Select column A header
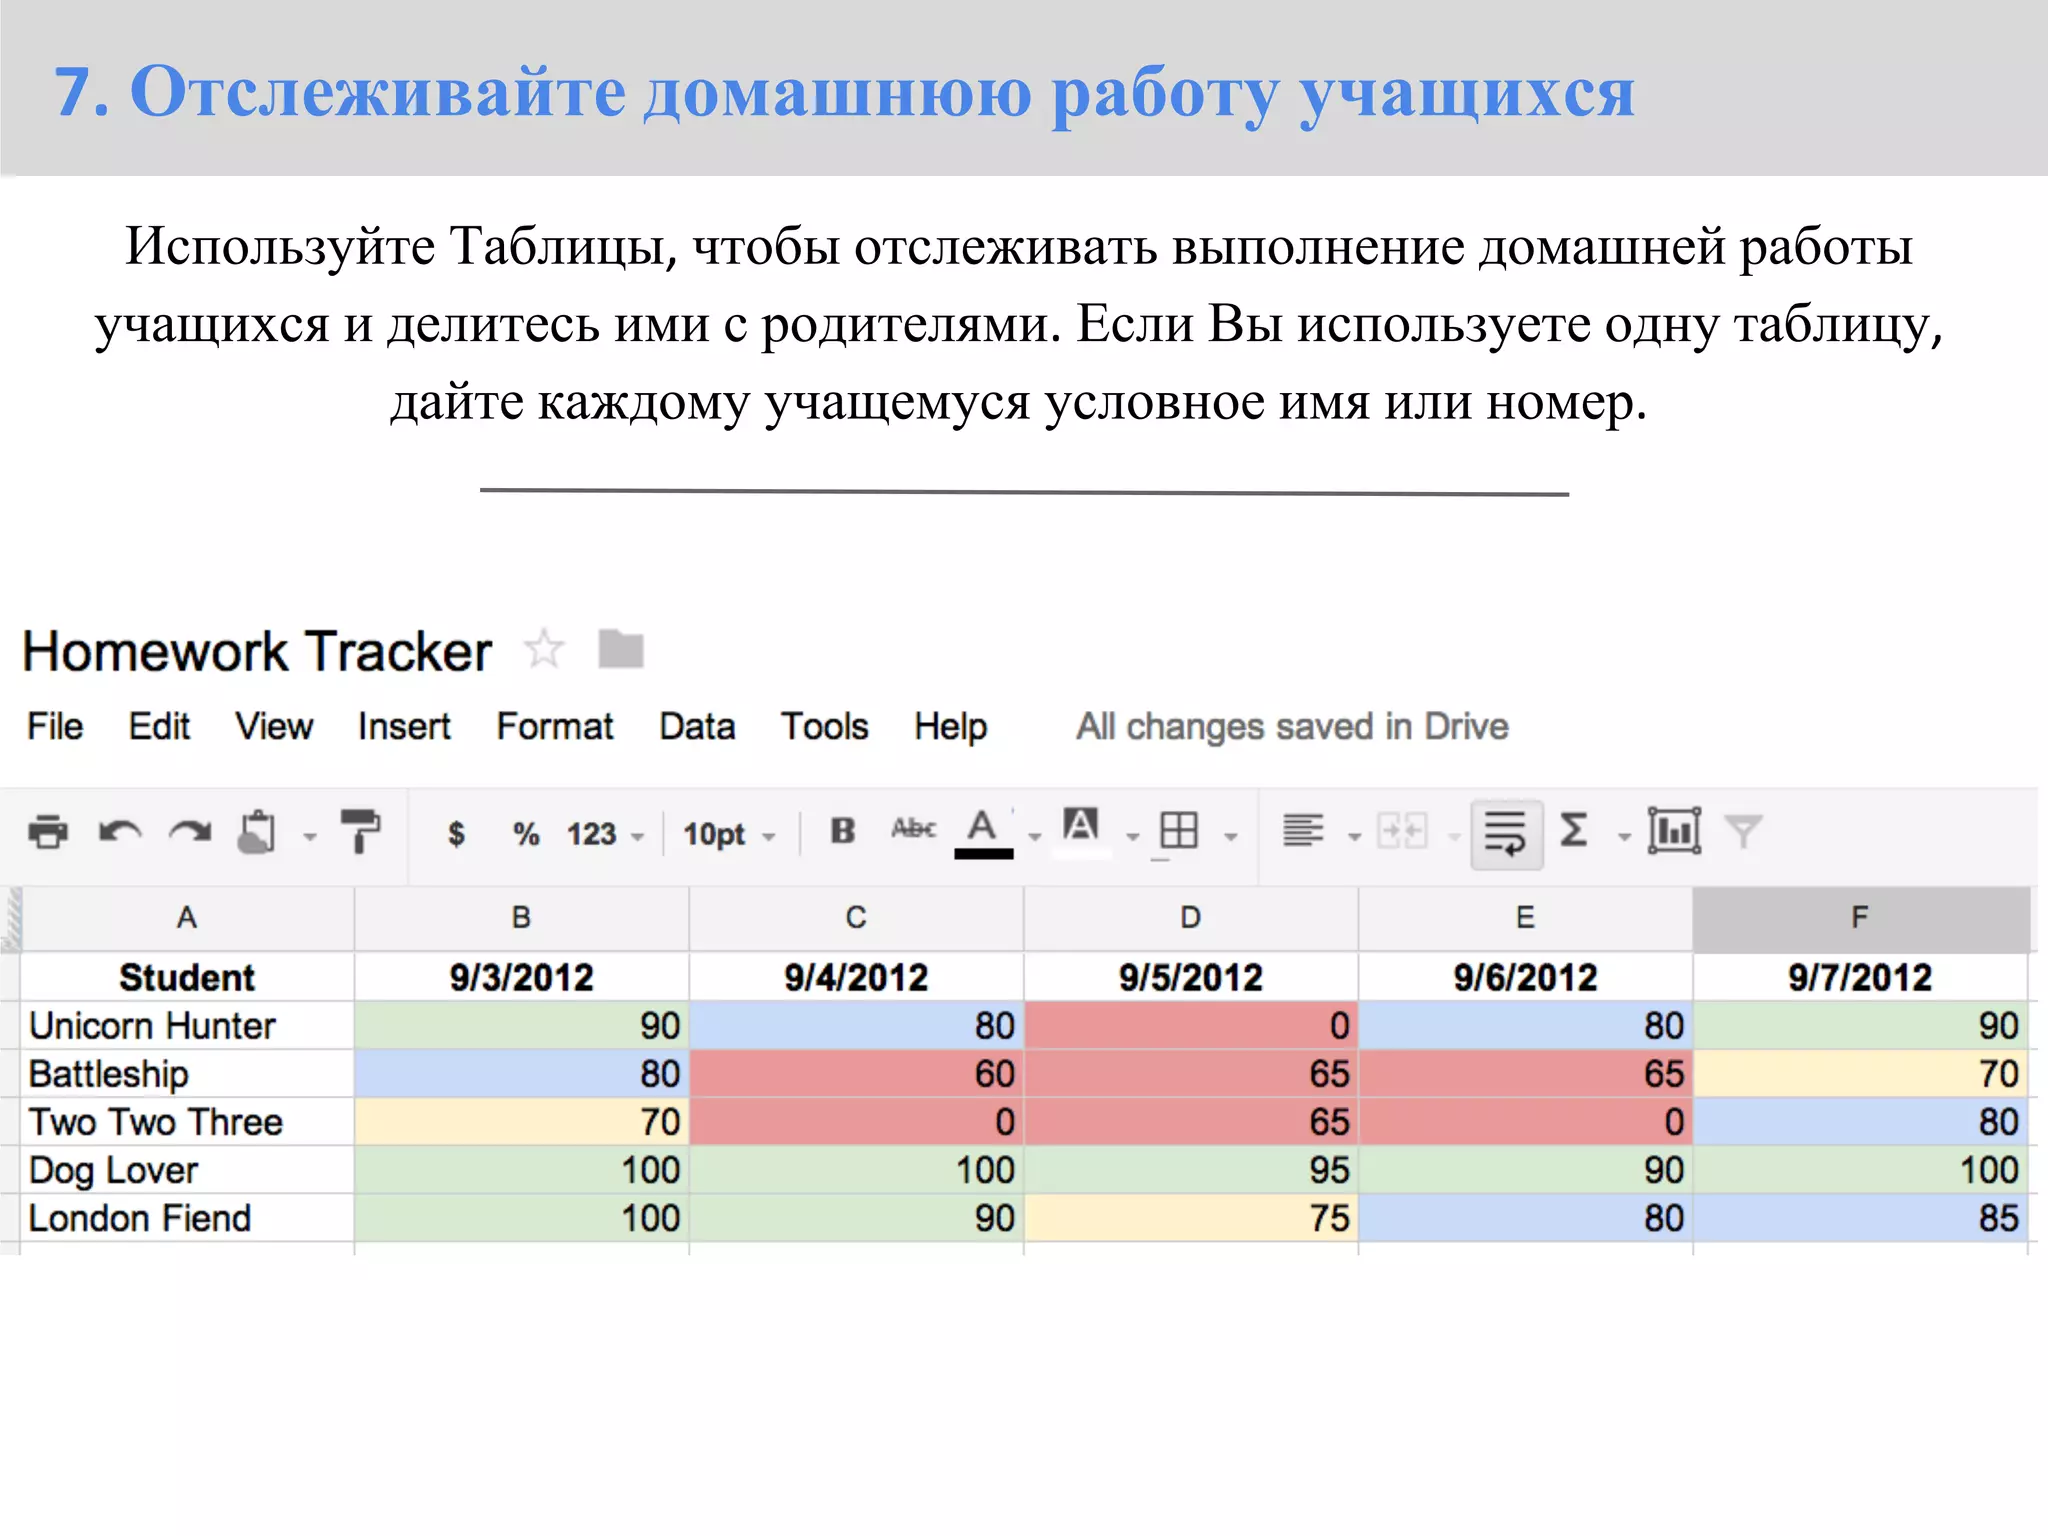Screen dimensions: 2048x1536 click(x=187, y=918)
